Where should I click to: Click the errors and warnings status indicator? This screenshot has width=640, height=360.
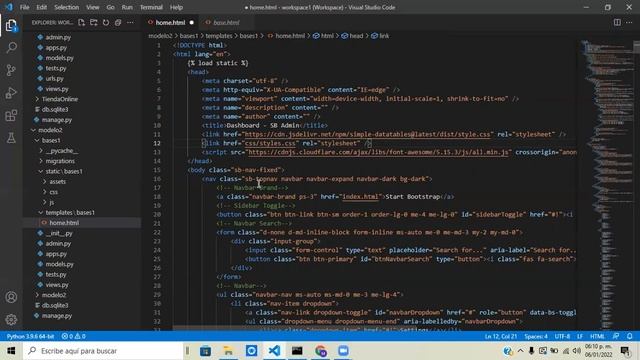coord(73,336)
